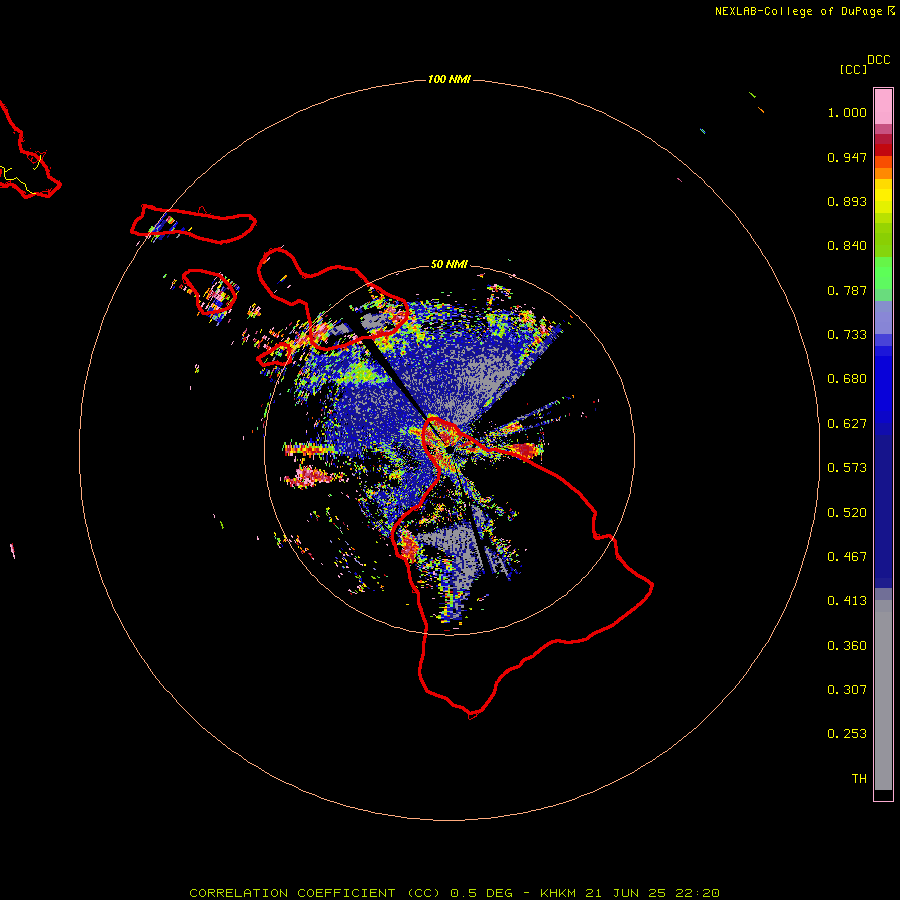The height and width of the screenshot is (900, 900).
Task: Select the 0.627 scale value
Action: [847, 424]
